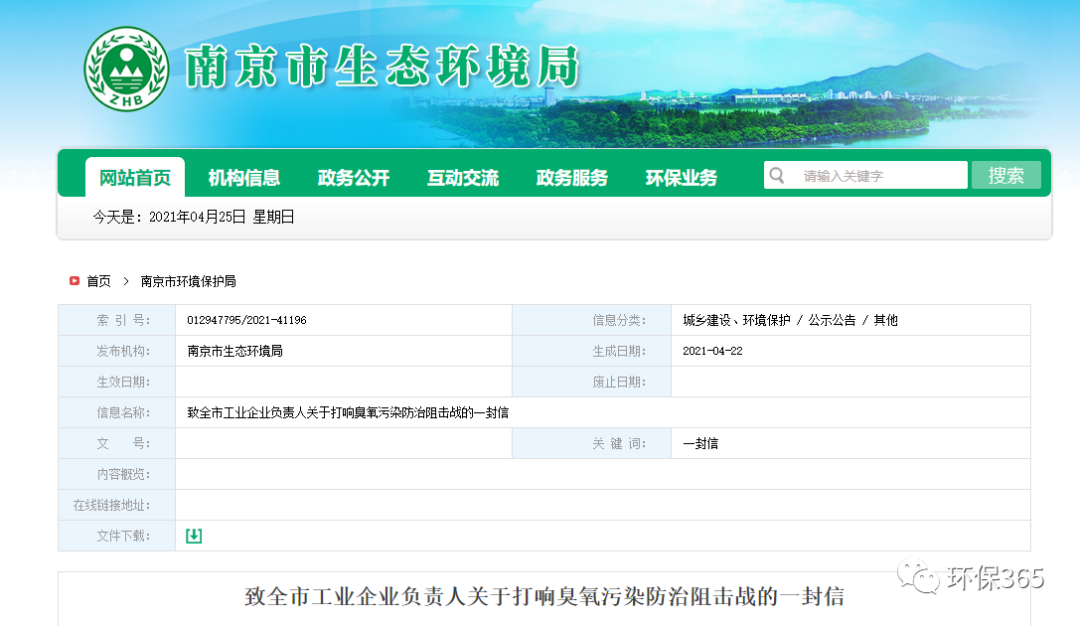Select the 政务服务 navigation item
The width and height of the screenshot is (1080, 626).
(572, 178)
